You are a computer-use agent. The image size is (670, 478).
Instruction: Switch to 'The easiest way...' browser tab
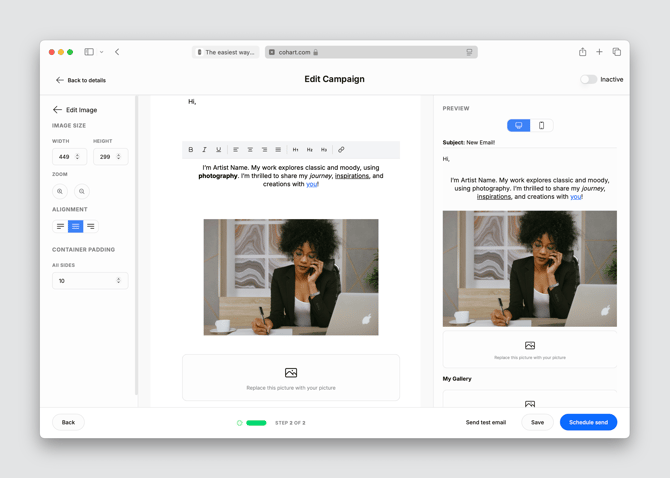pos(226,52)
